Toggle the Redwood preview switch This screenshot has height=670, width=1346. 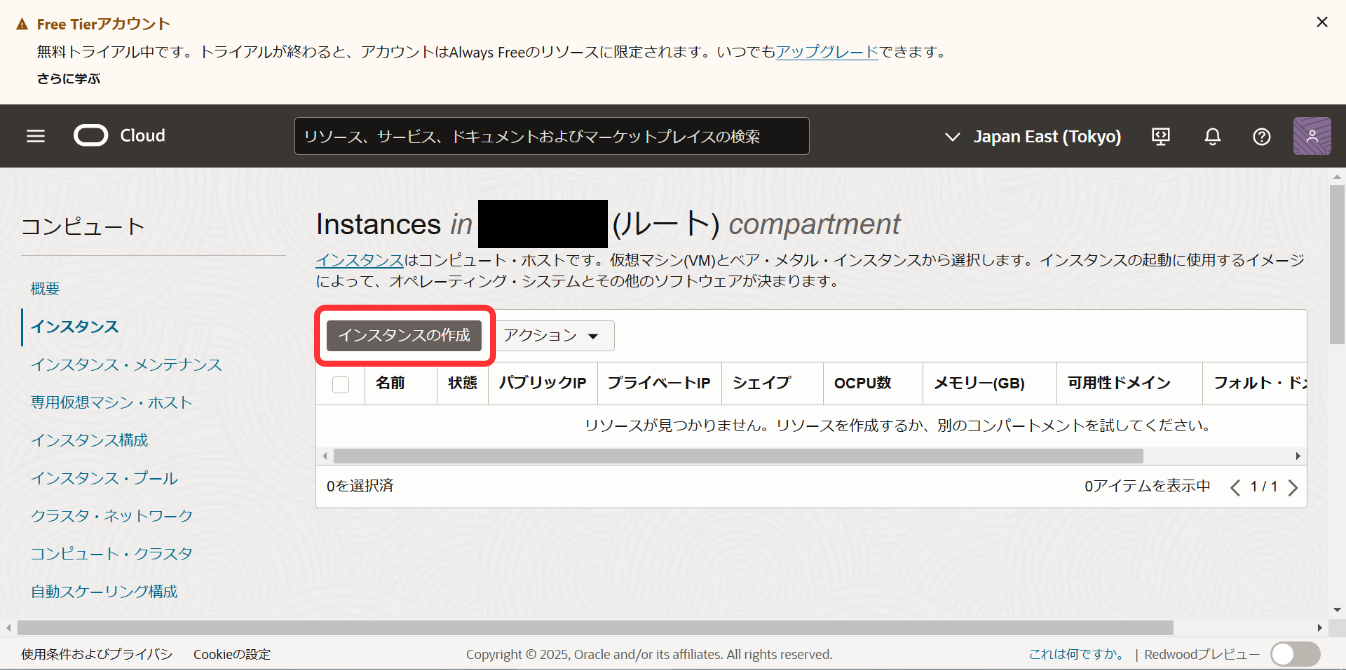[x=1295, y=654]
